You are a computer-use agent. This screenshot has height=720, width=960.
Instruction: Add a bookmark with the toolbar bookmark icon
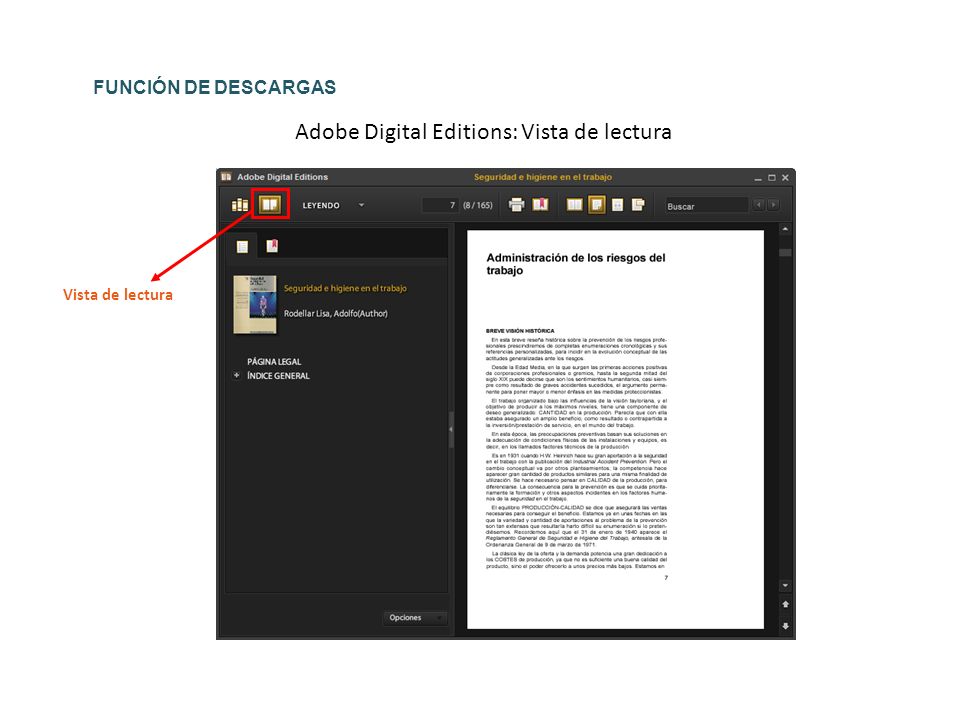point(540,204)
